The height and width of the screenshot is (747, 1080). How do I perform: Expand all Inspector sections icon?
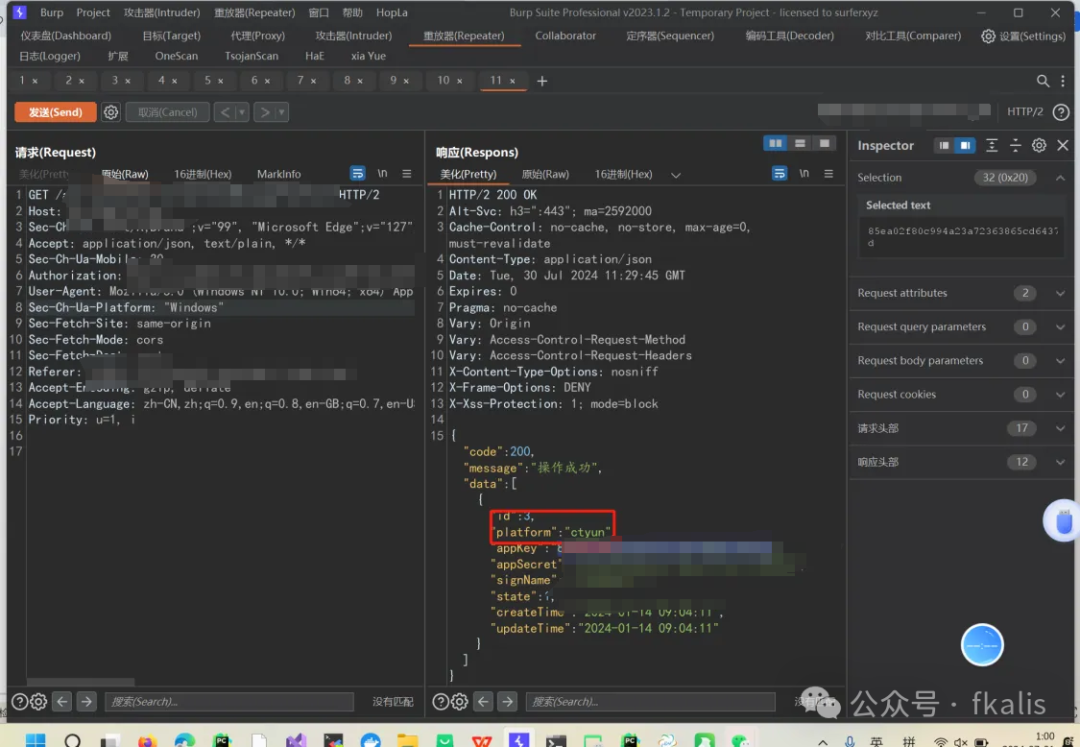click(x=991, y=145)
